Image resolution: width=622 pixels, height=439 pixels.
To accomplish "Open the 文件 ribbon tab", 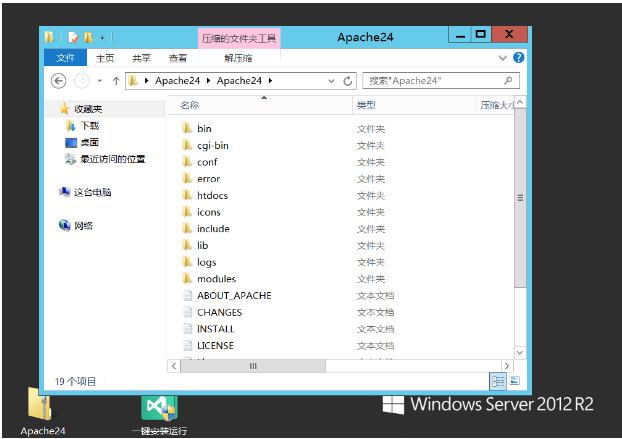I will (65, 58).
